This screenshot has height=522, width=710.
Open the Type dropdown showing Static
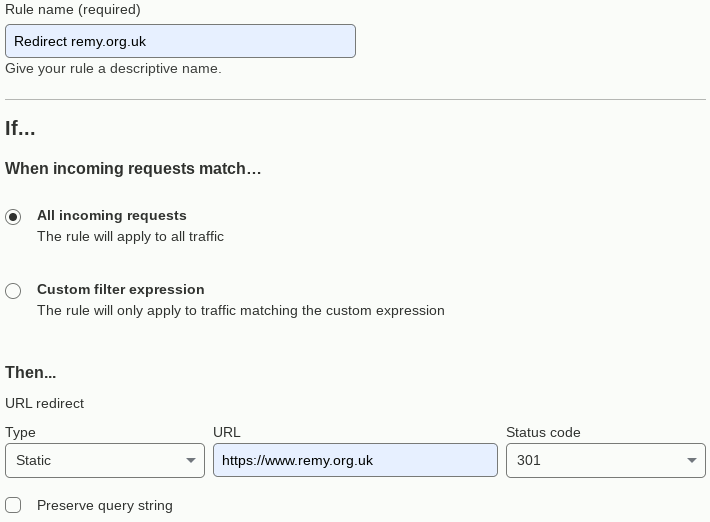105,460
